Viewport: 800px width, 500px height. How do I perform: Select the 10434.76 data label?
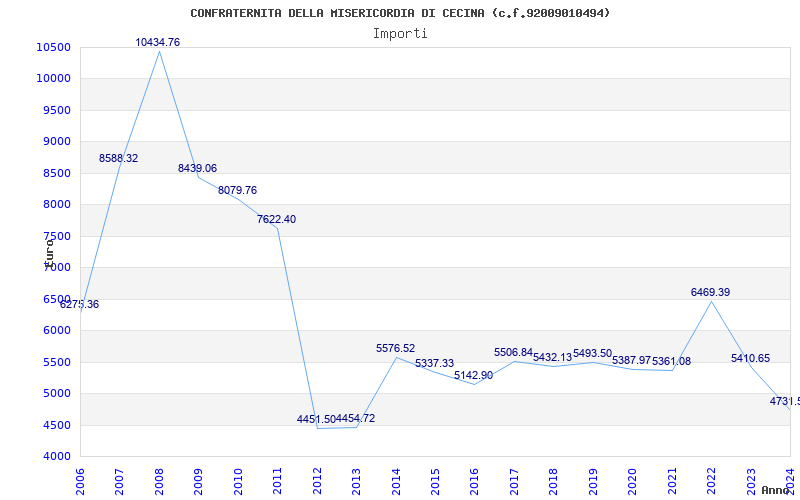pos(158,42)
